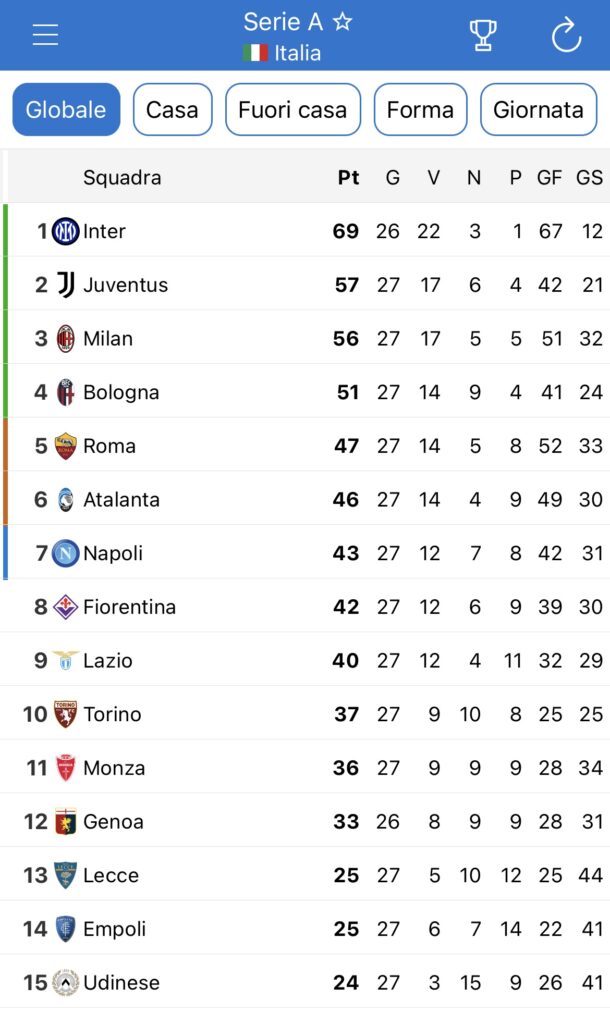Viewport: 610px width, 1024px height.
Task: Sort by Pt column header
Action: point(348,177)
